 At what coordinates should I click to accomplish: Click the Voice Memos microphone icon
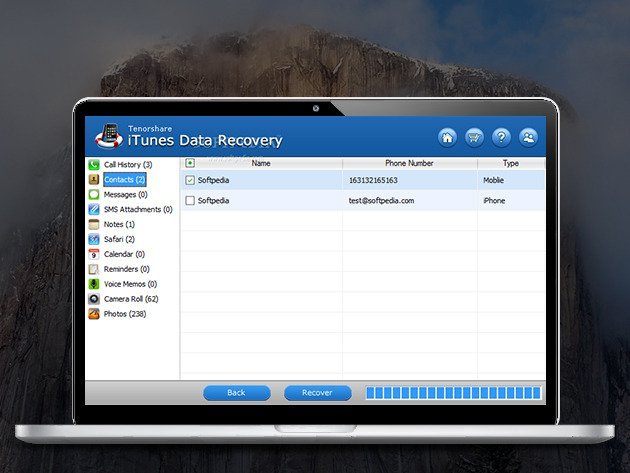tap(94, 284)
